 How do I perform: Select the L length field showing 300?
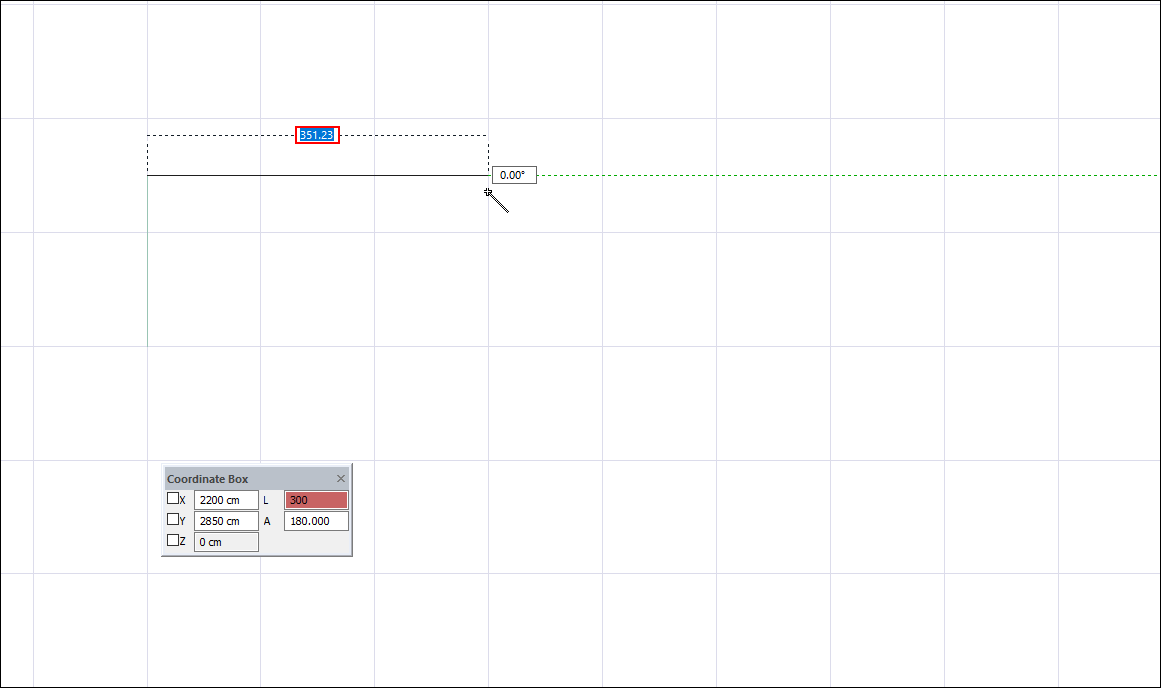[316, 500]
